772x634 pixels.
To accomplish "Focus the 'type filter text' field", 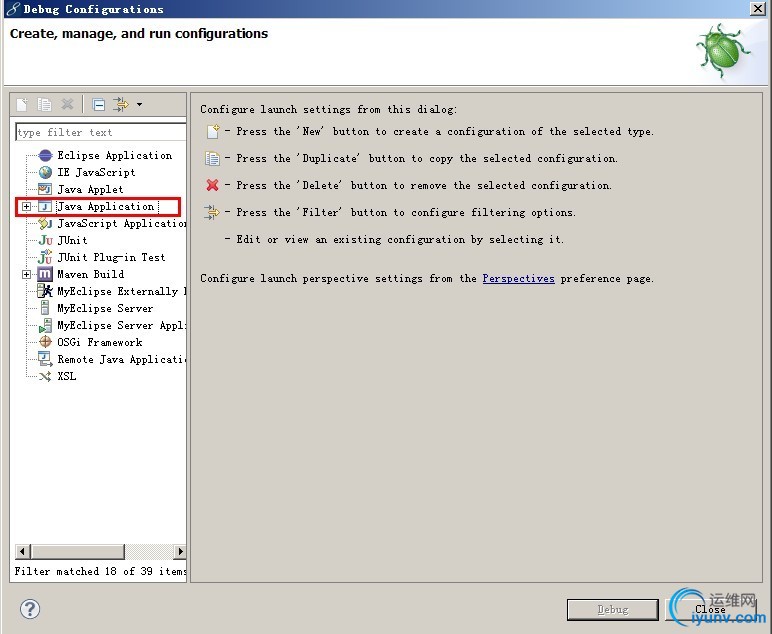I will click(x=101, y=132).
